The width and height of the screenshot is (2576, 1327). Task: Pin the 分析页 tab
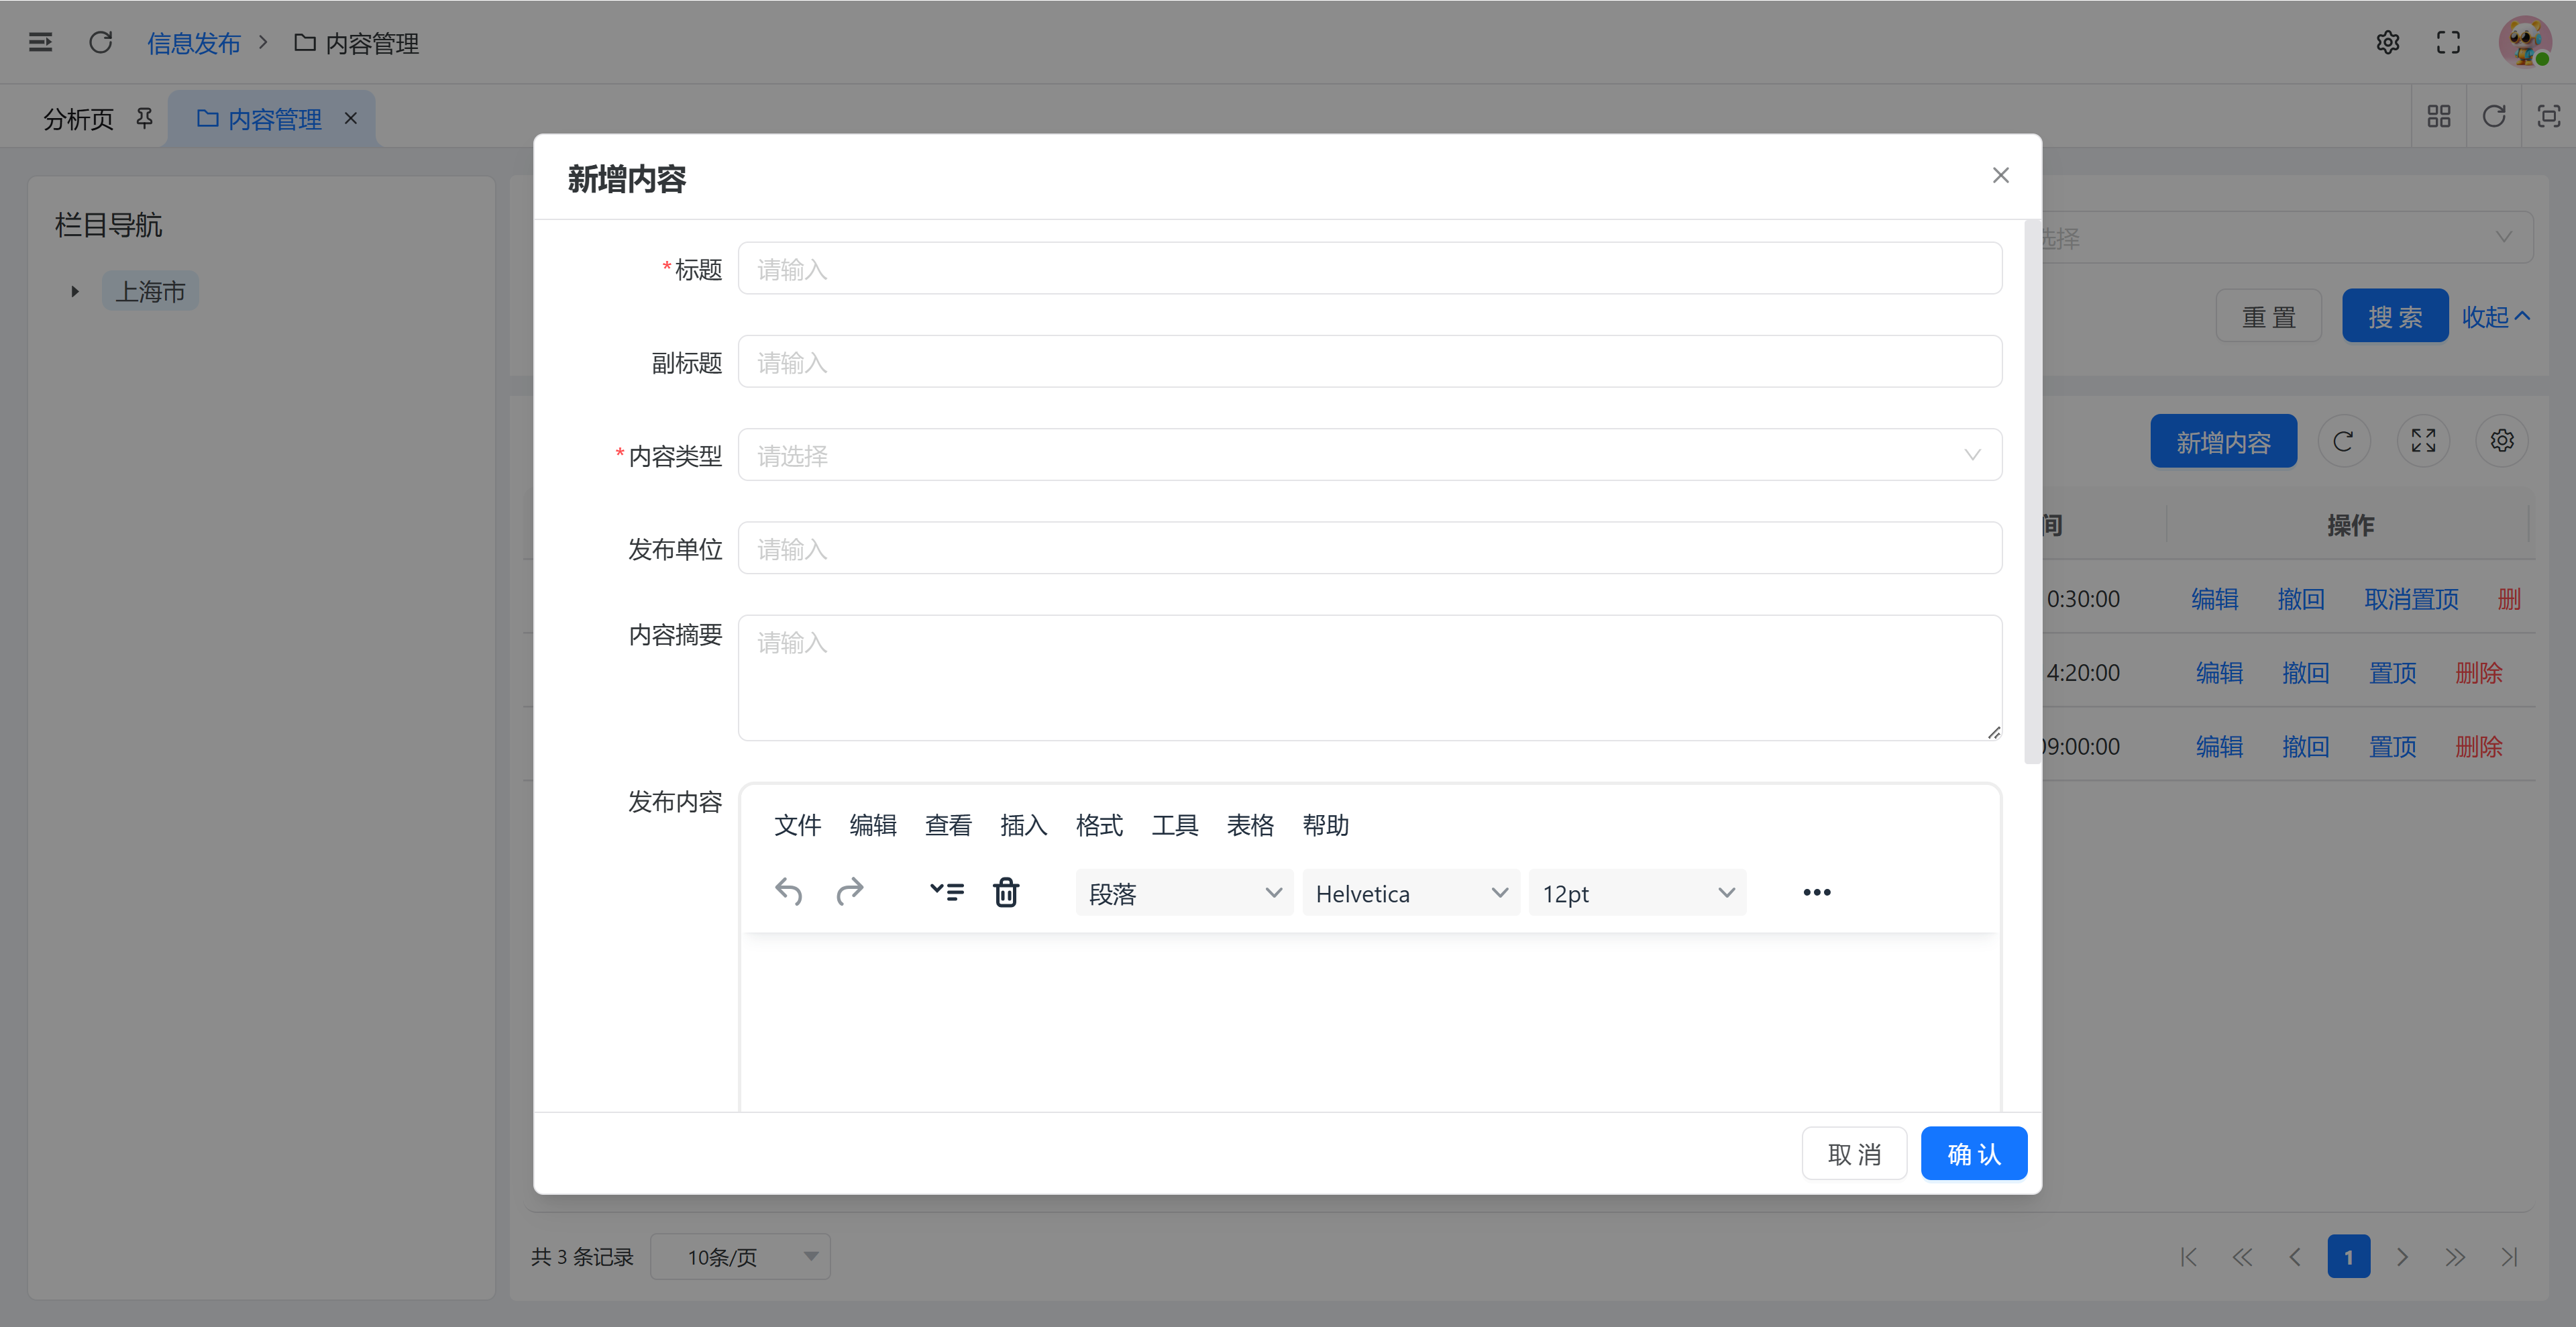[x=145, y=118]
